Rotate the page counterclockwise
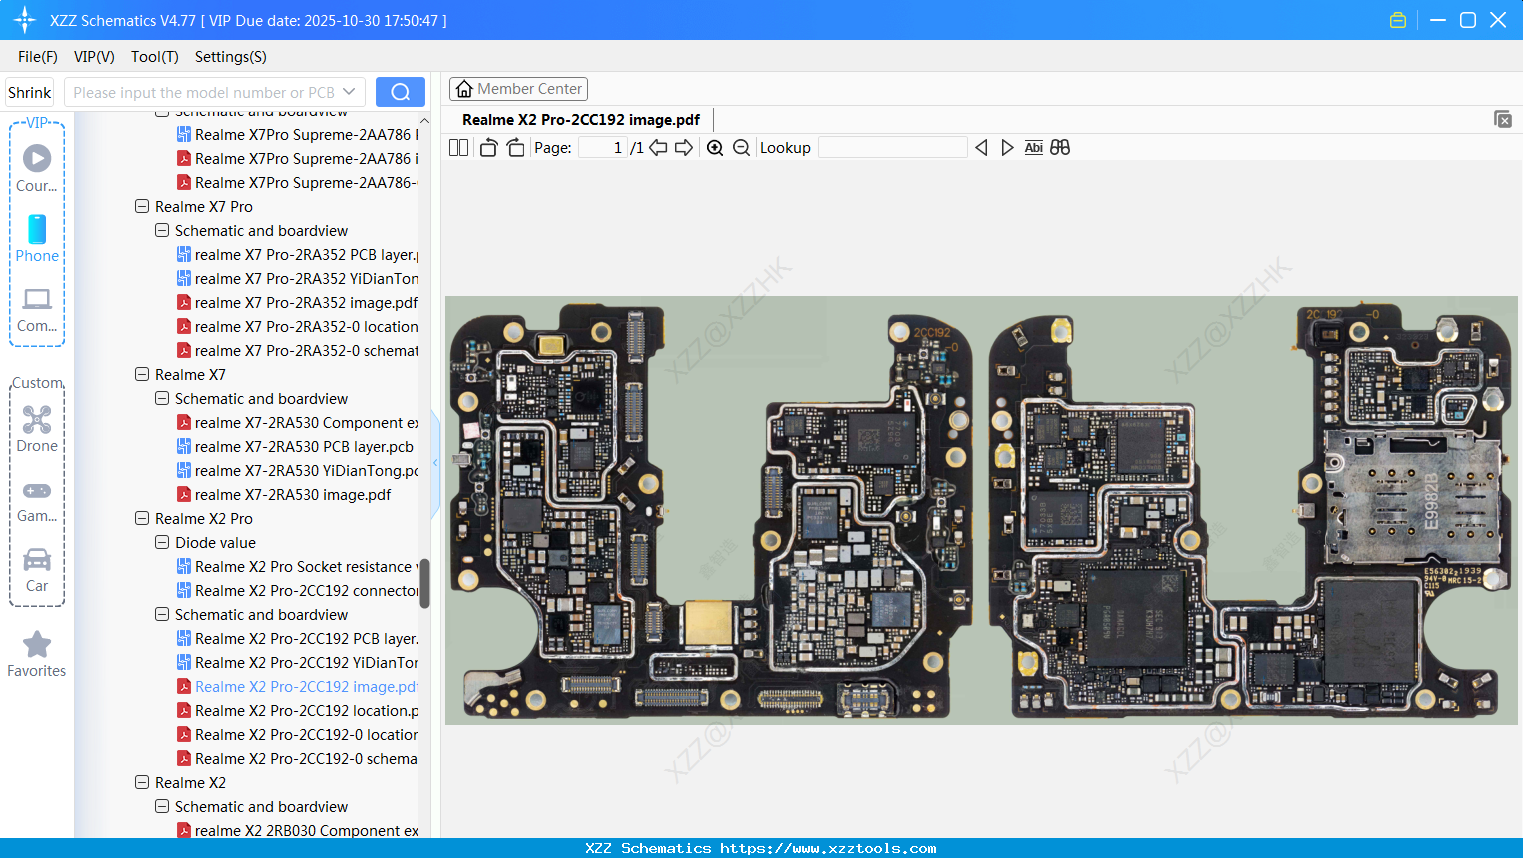Viewport: 1523px width, 858px height. tap(488, 148)
